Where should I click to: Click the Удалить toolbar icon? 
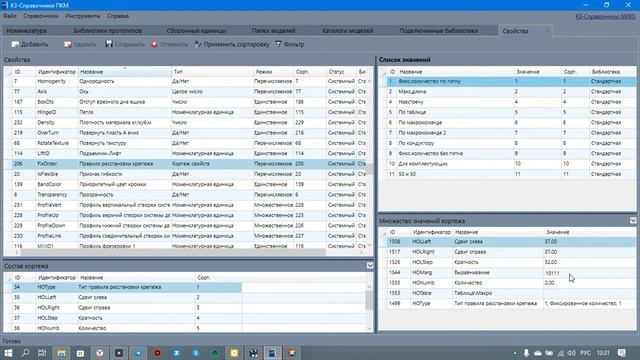68,44
